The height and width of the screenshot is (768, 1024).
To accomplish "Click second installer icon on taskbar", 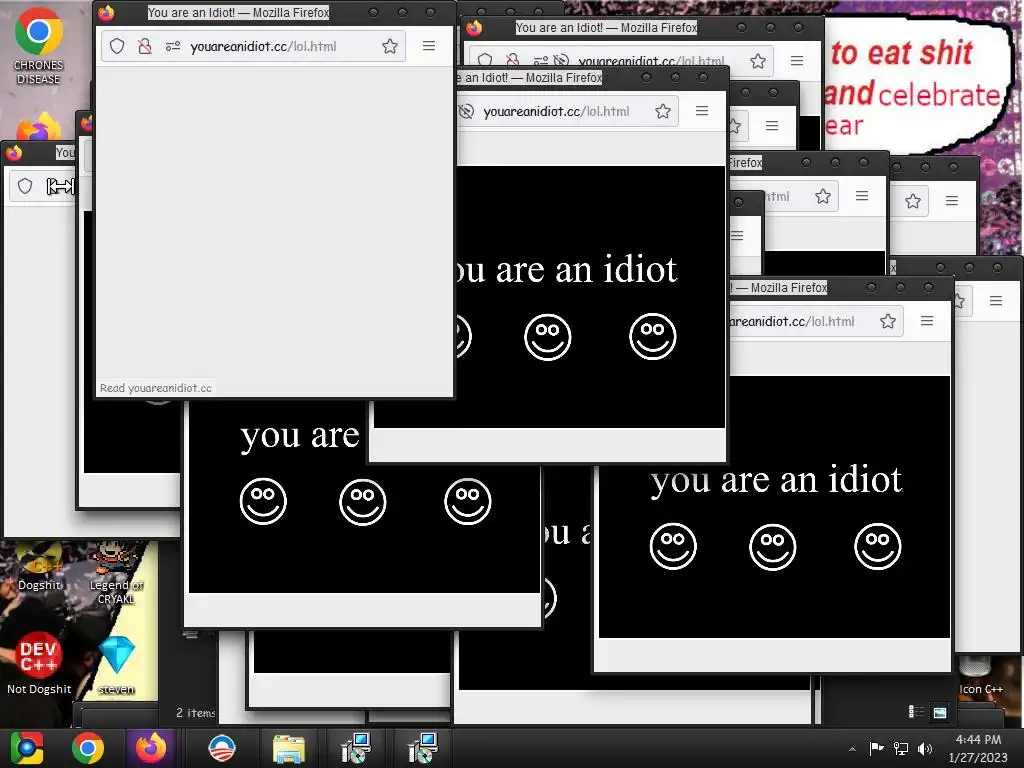I will point(422,748).
